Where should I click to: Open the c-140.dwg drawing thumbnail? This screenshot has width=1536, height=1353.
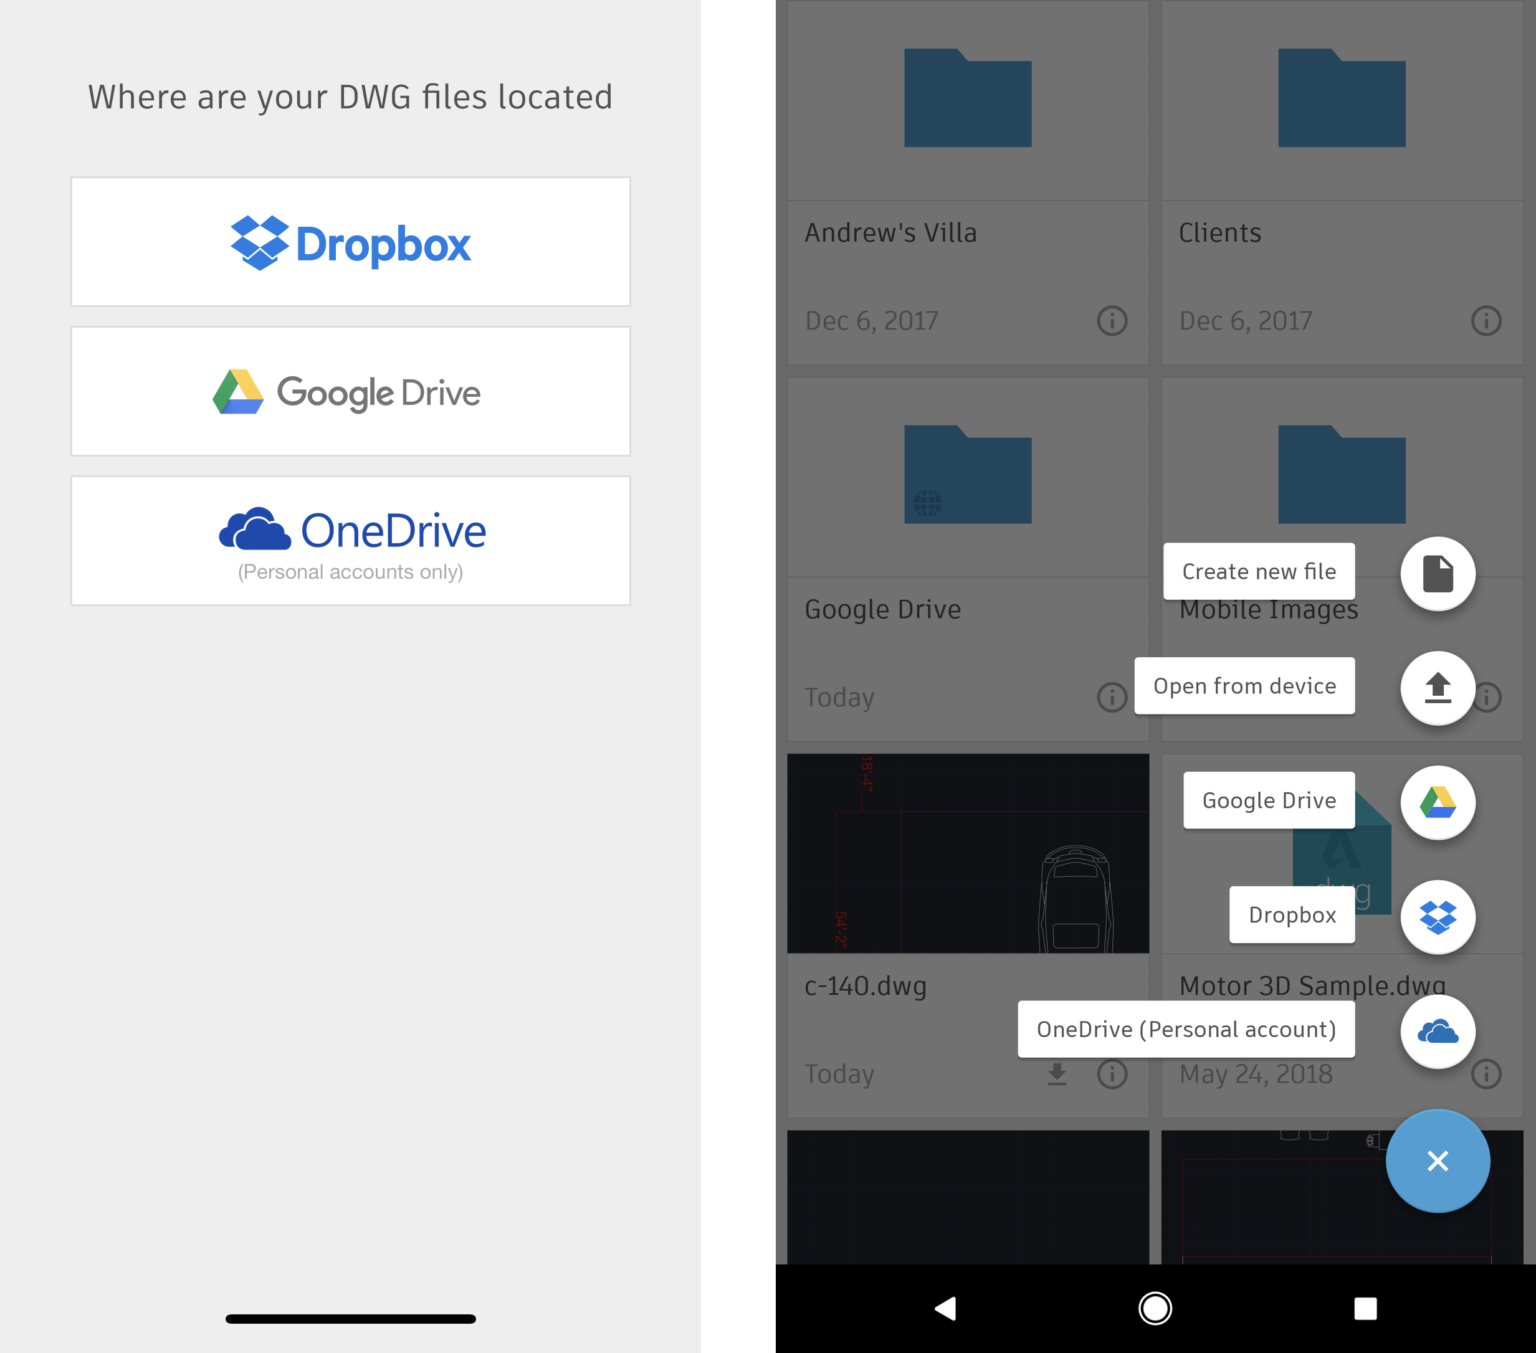[x=967, y=853]
